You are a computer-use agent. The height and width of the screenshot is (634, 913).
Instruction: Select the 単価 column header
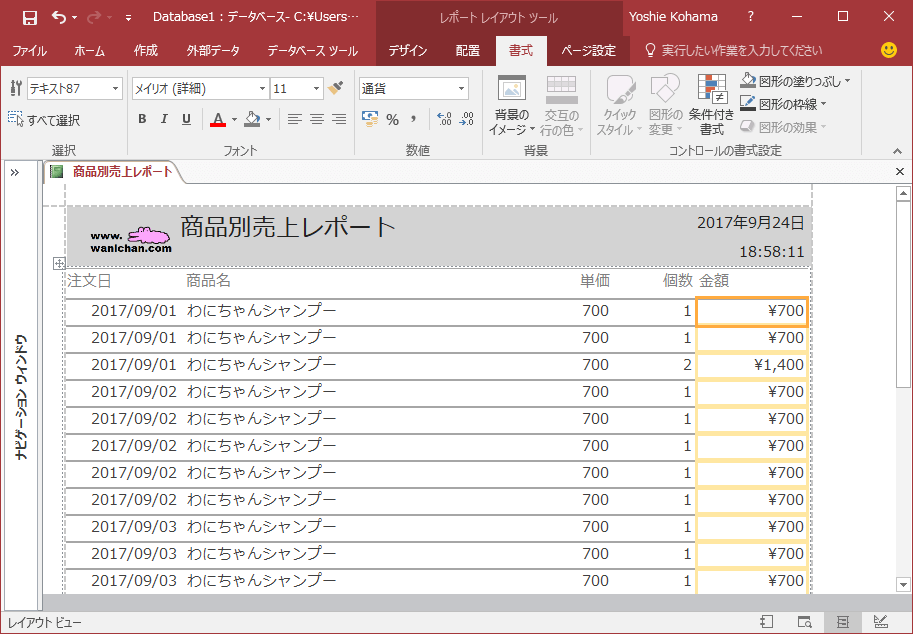pos(595,281)
